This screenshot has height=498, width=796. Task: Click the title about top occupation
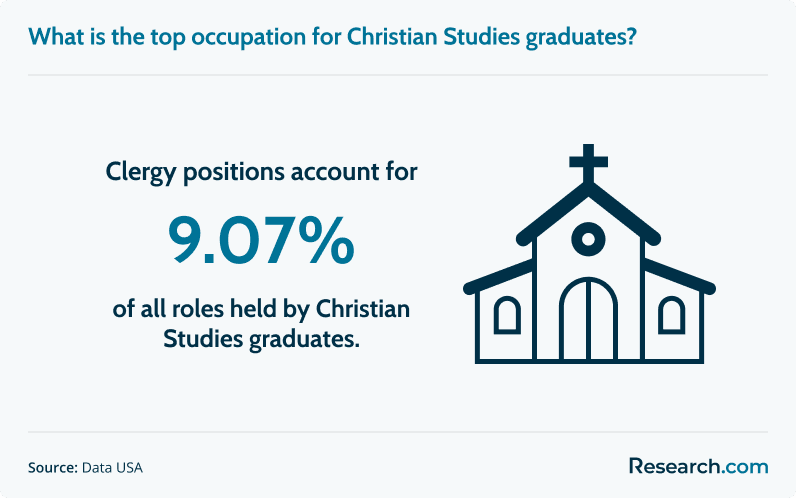coord(333,37)
